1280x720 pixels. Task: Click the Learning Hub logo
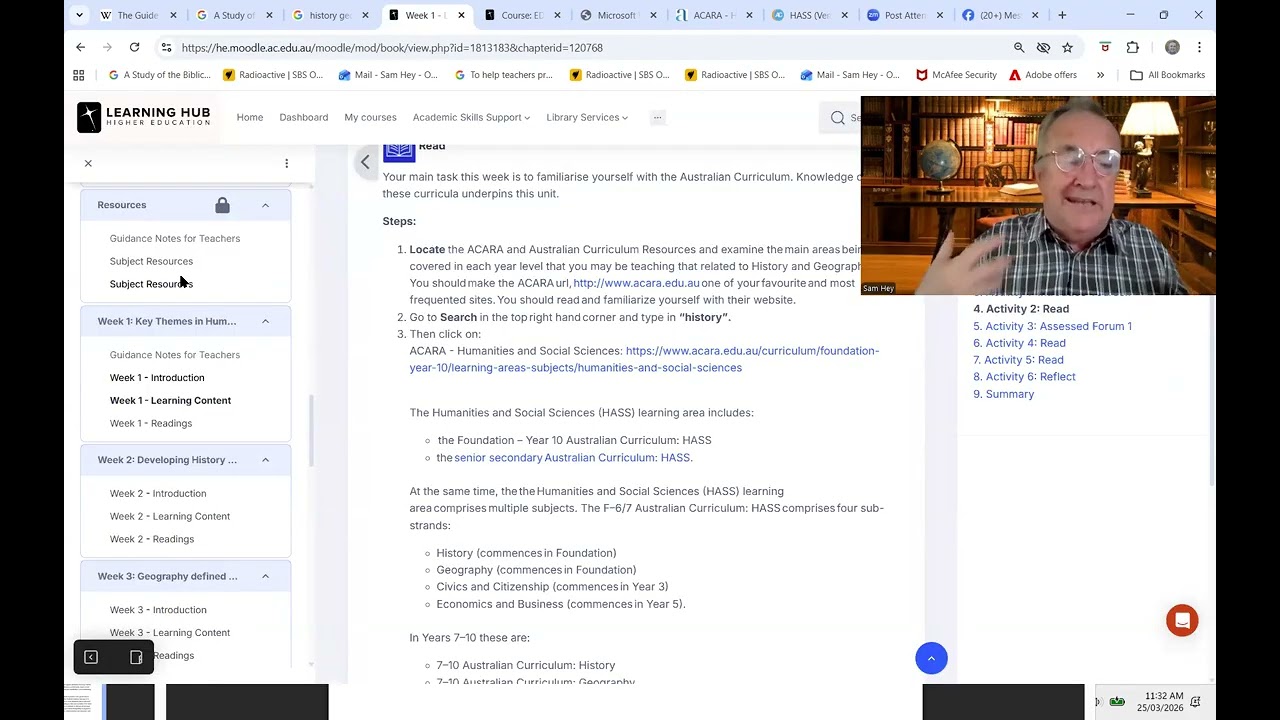click(144, 117)
